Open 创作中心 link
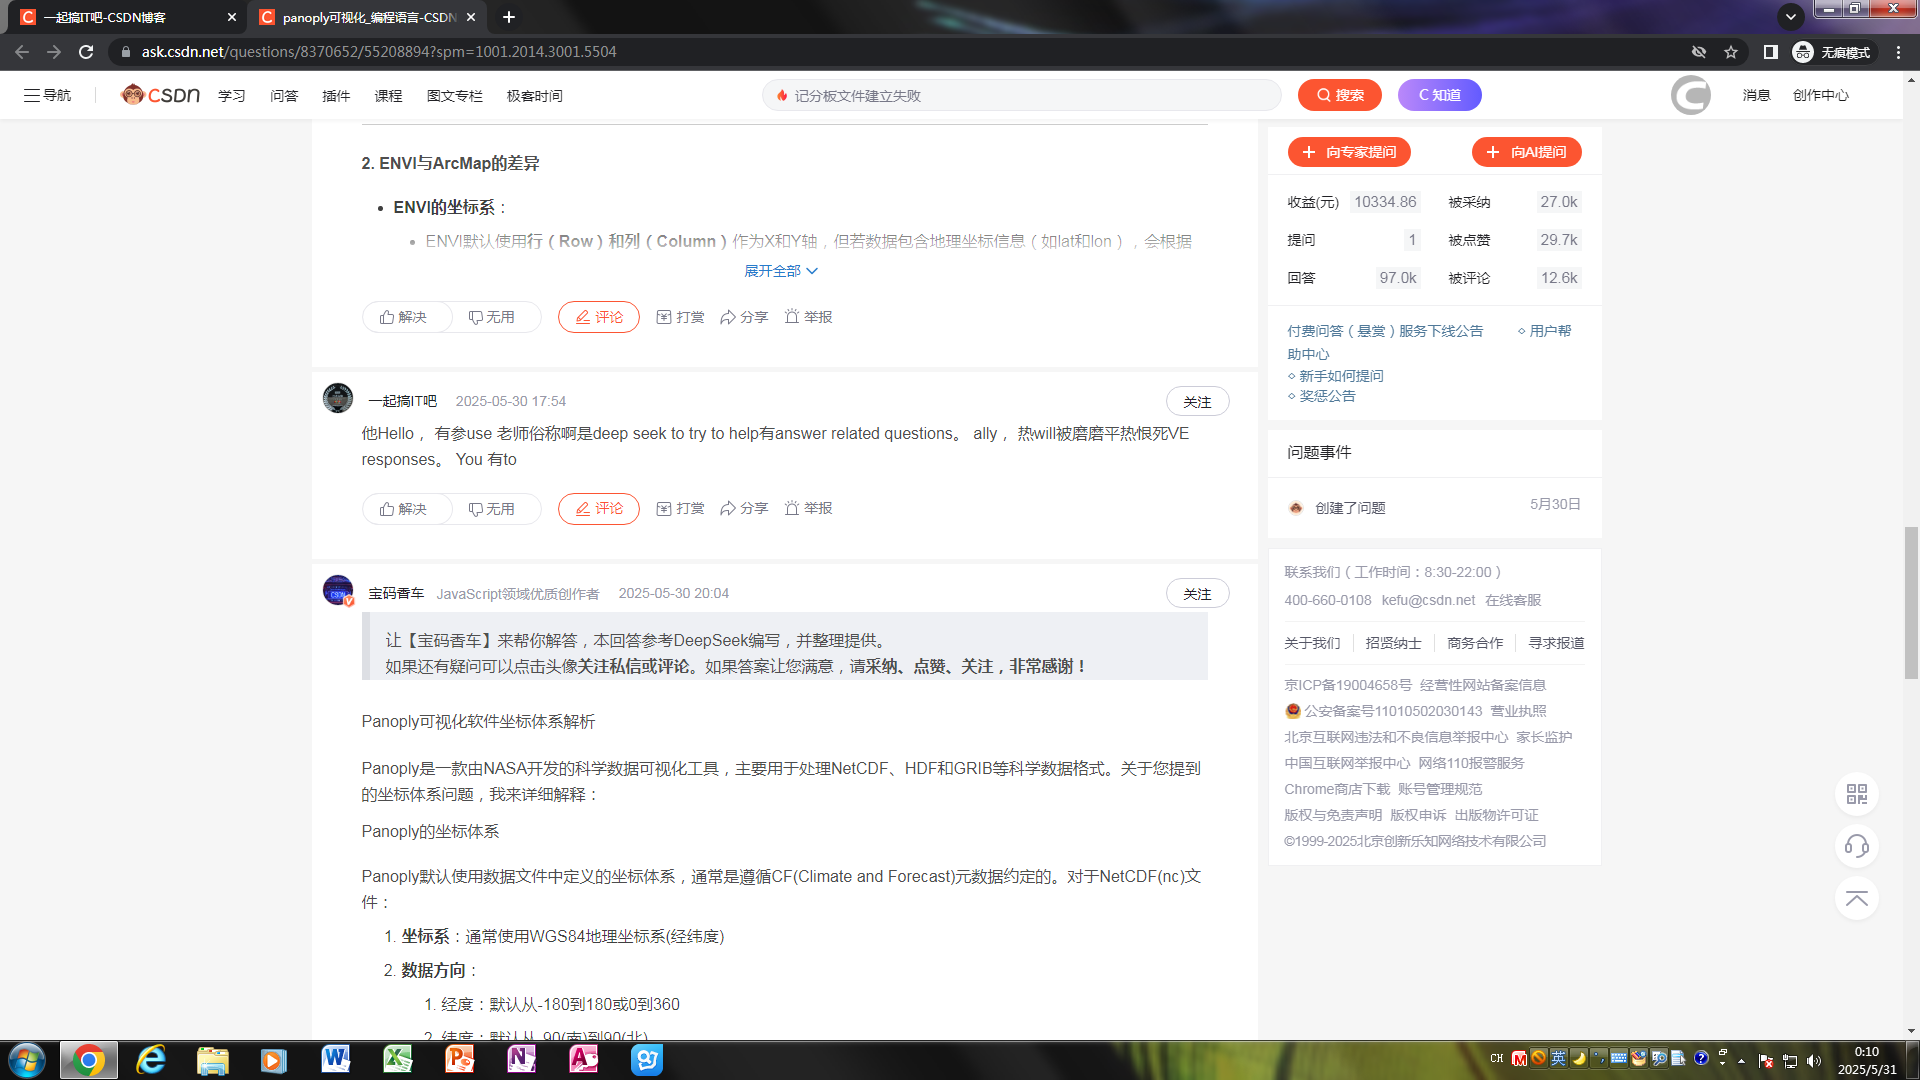1920x1080 pixels. (x=1820, y=96)
